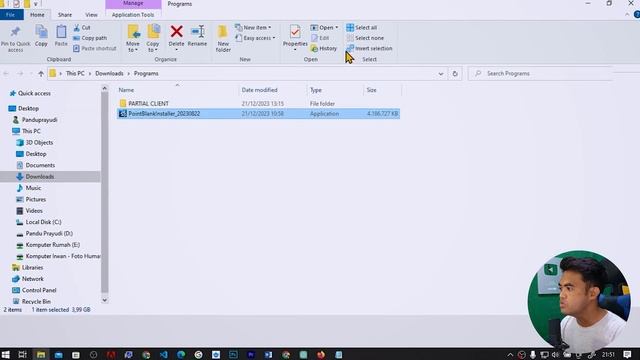Open Quick access in the navigation pane
Image resolution: width=640 pixels, height=360 pixels.
point(34,93)
